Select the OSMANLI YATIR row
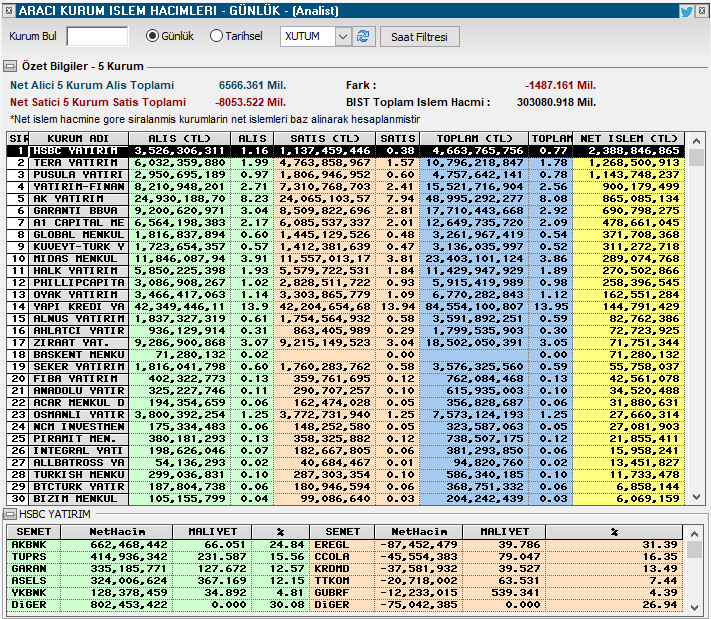 346,415
